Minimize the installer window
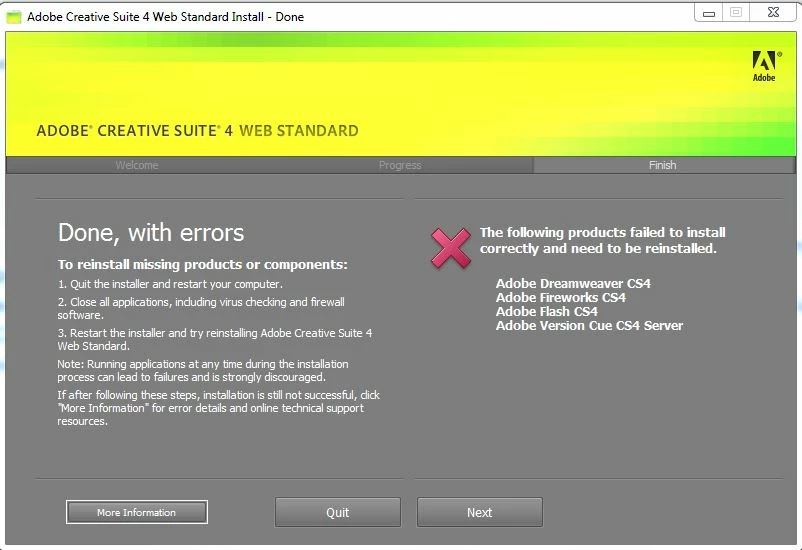802x550 pixels. coord(708,13)
